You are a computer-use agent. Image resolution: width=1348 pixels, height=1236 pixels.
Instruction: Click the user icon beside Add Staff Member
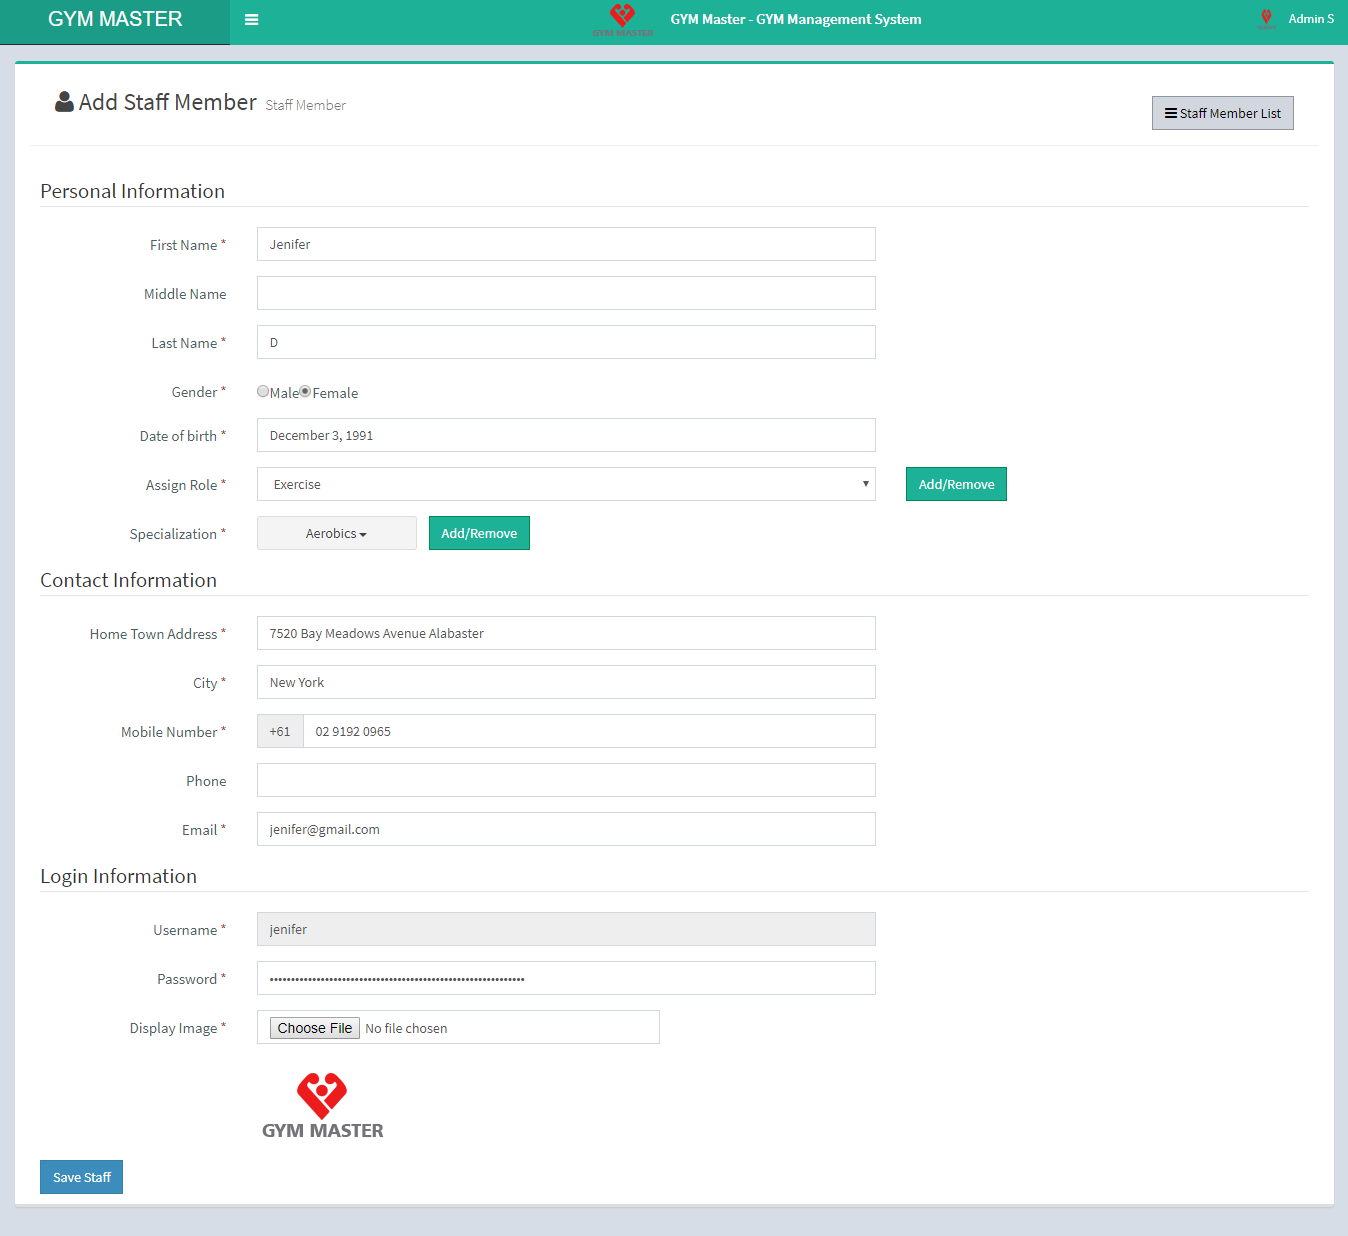click(x=64, y=102)
